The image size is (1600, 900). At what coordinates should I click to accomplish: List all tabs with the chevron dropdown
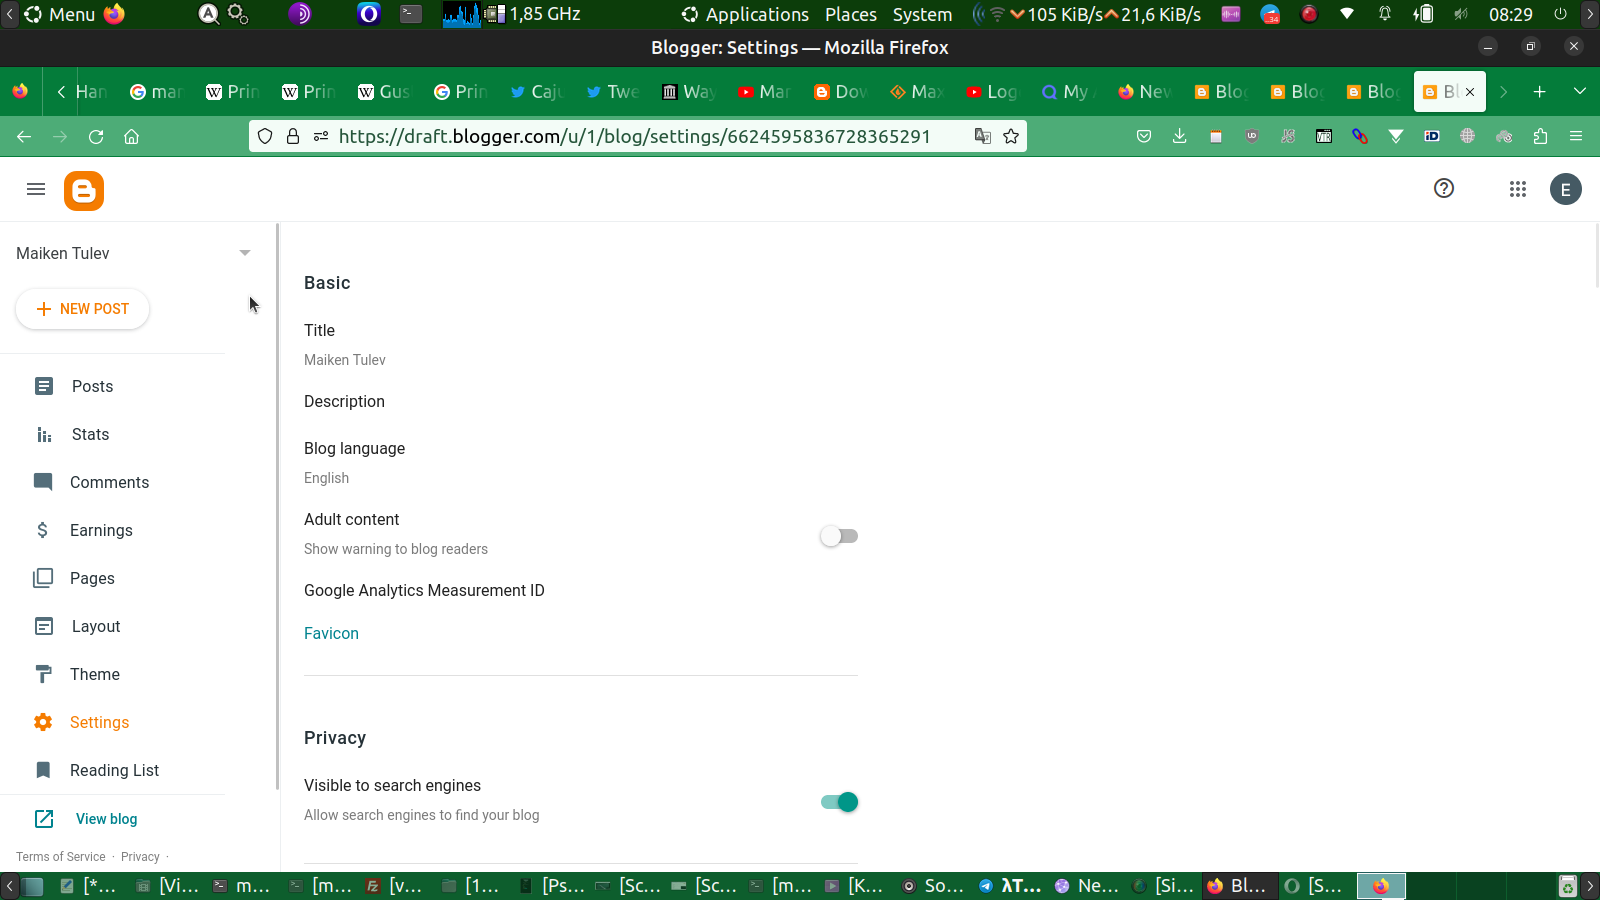point(1580,92)
